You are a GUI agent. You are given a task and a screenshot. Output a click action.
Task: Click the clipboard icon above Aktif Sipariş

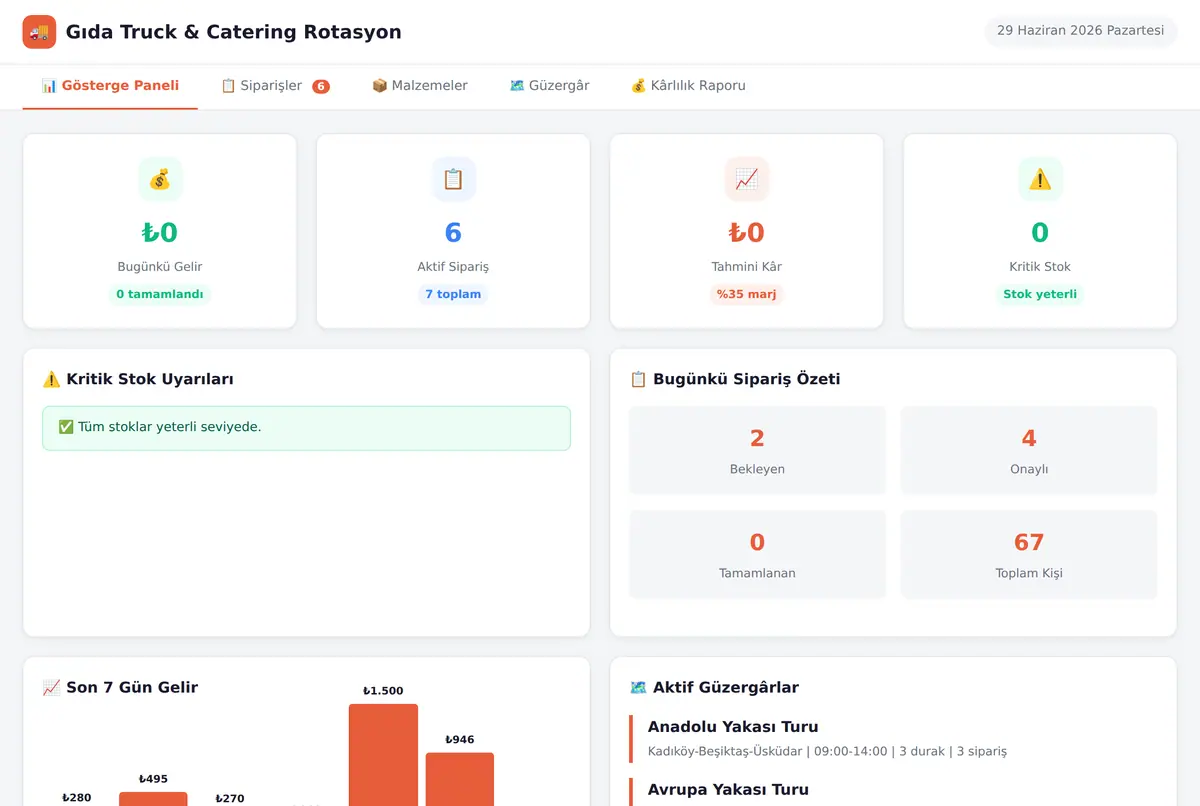(x=453, y=179)
